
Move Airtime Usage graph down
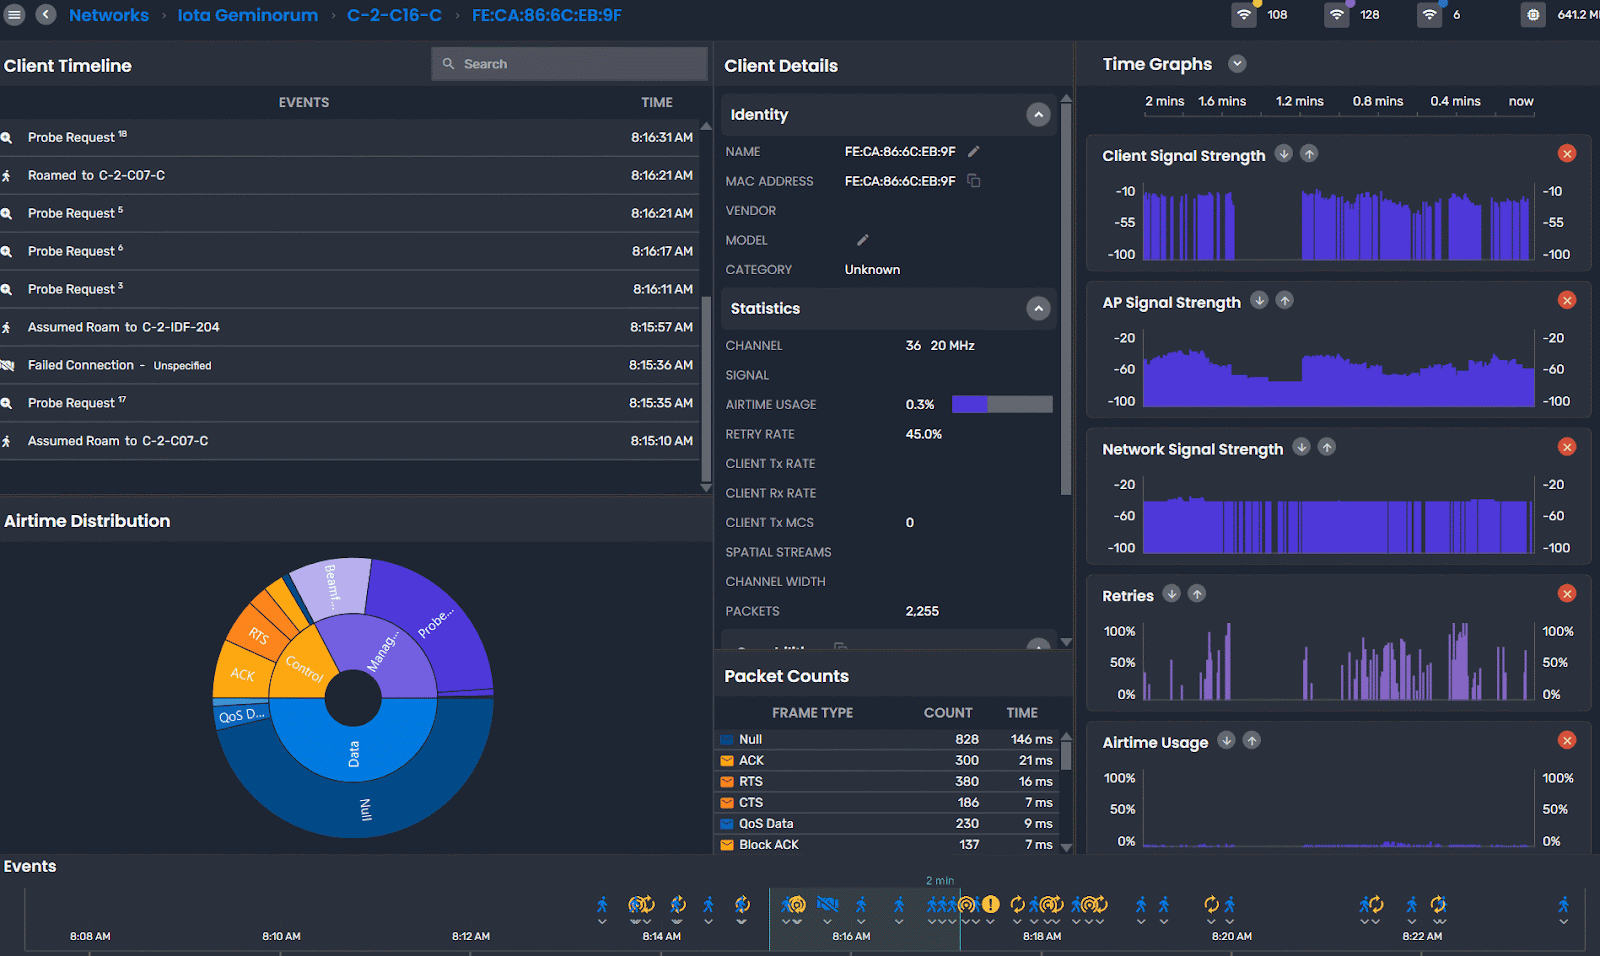point(1226,740)
